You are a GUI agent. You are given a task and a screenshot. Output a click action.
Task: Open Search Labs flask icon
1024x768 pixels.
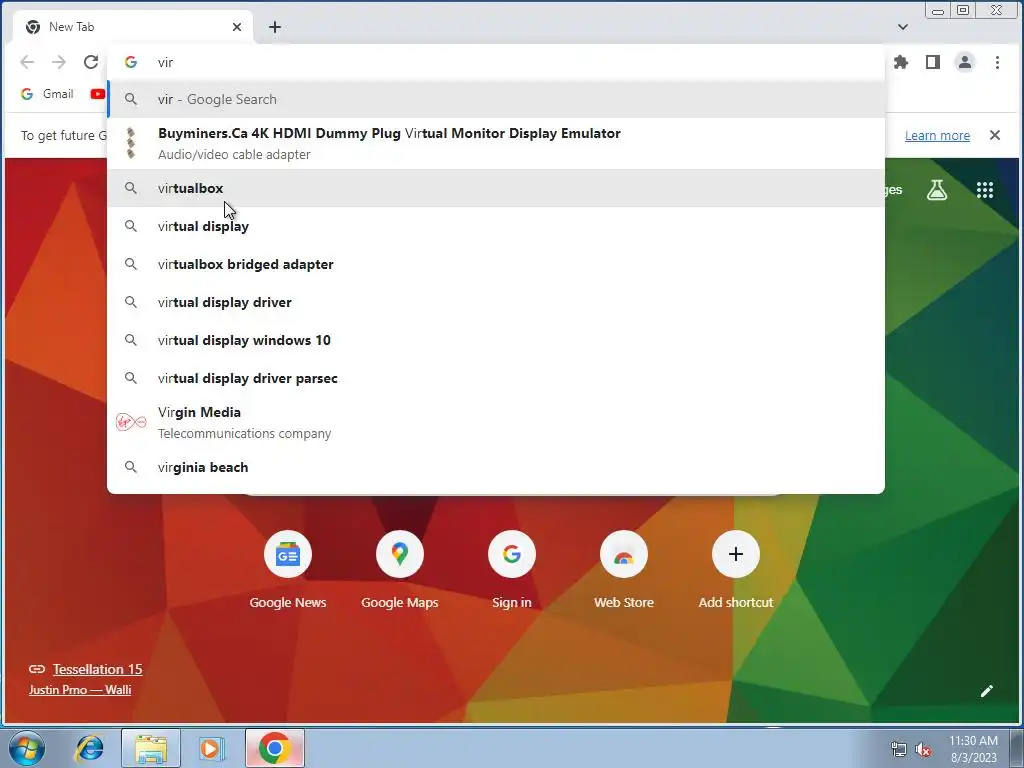click(936, 190)
